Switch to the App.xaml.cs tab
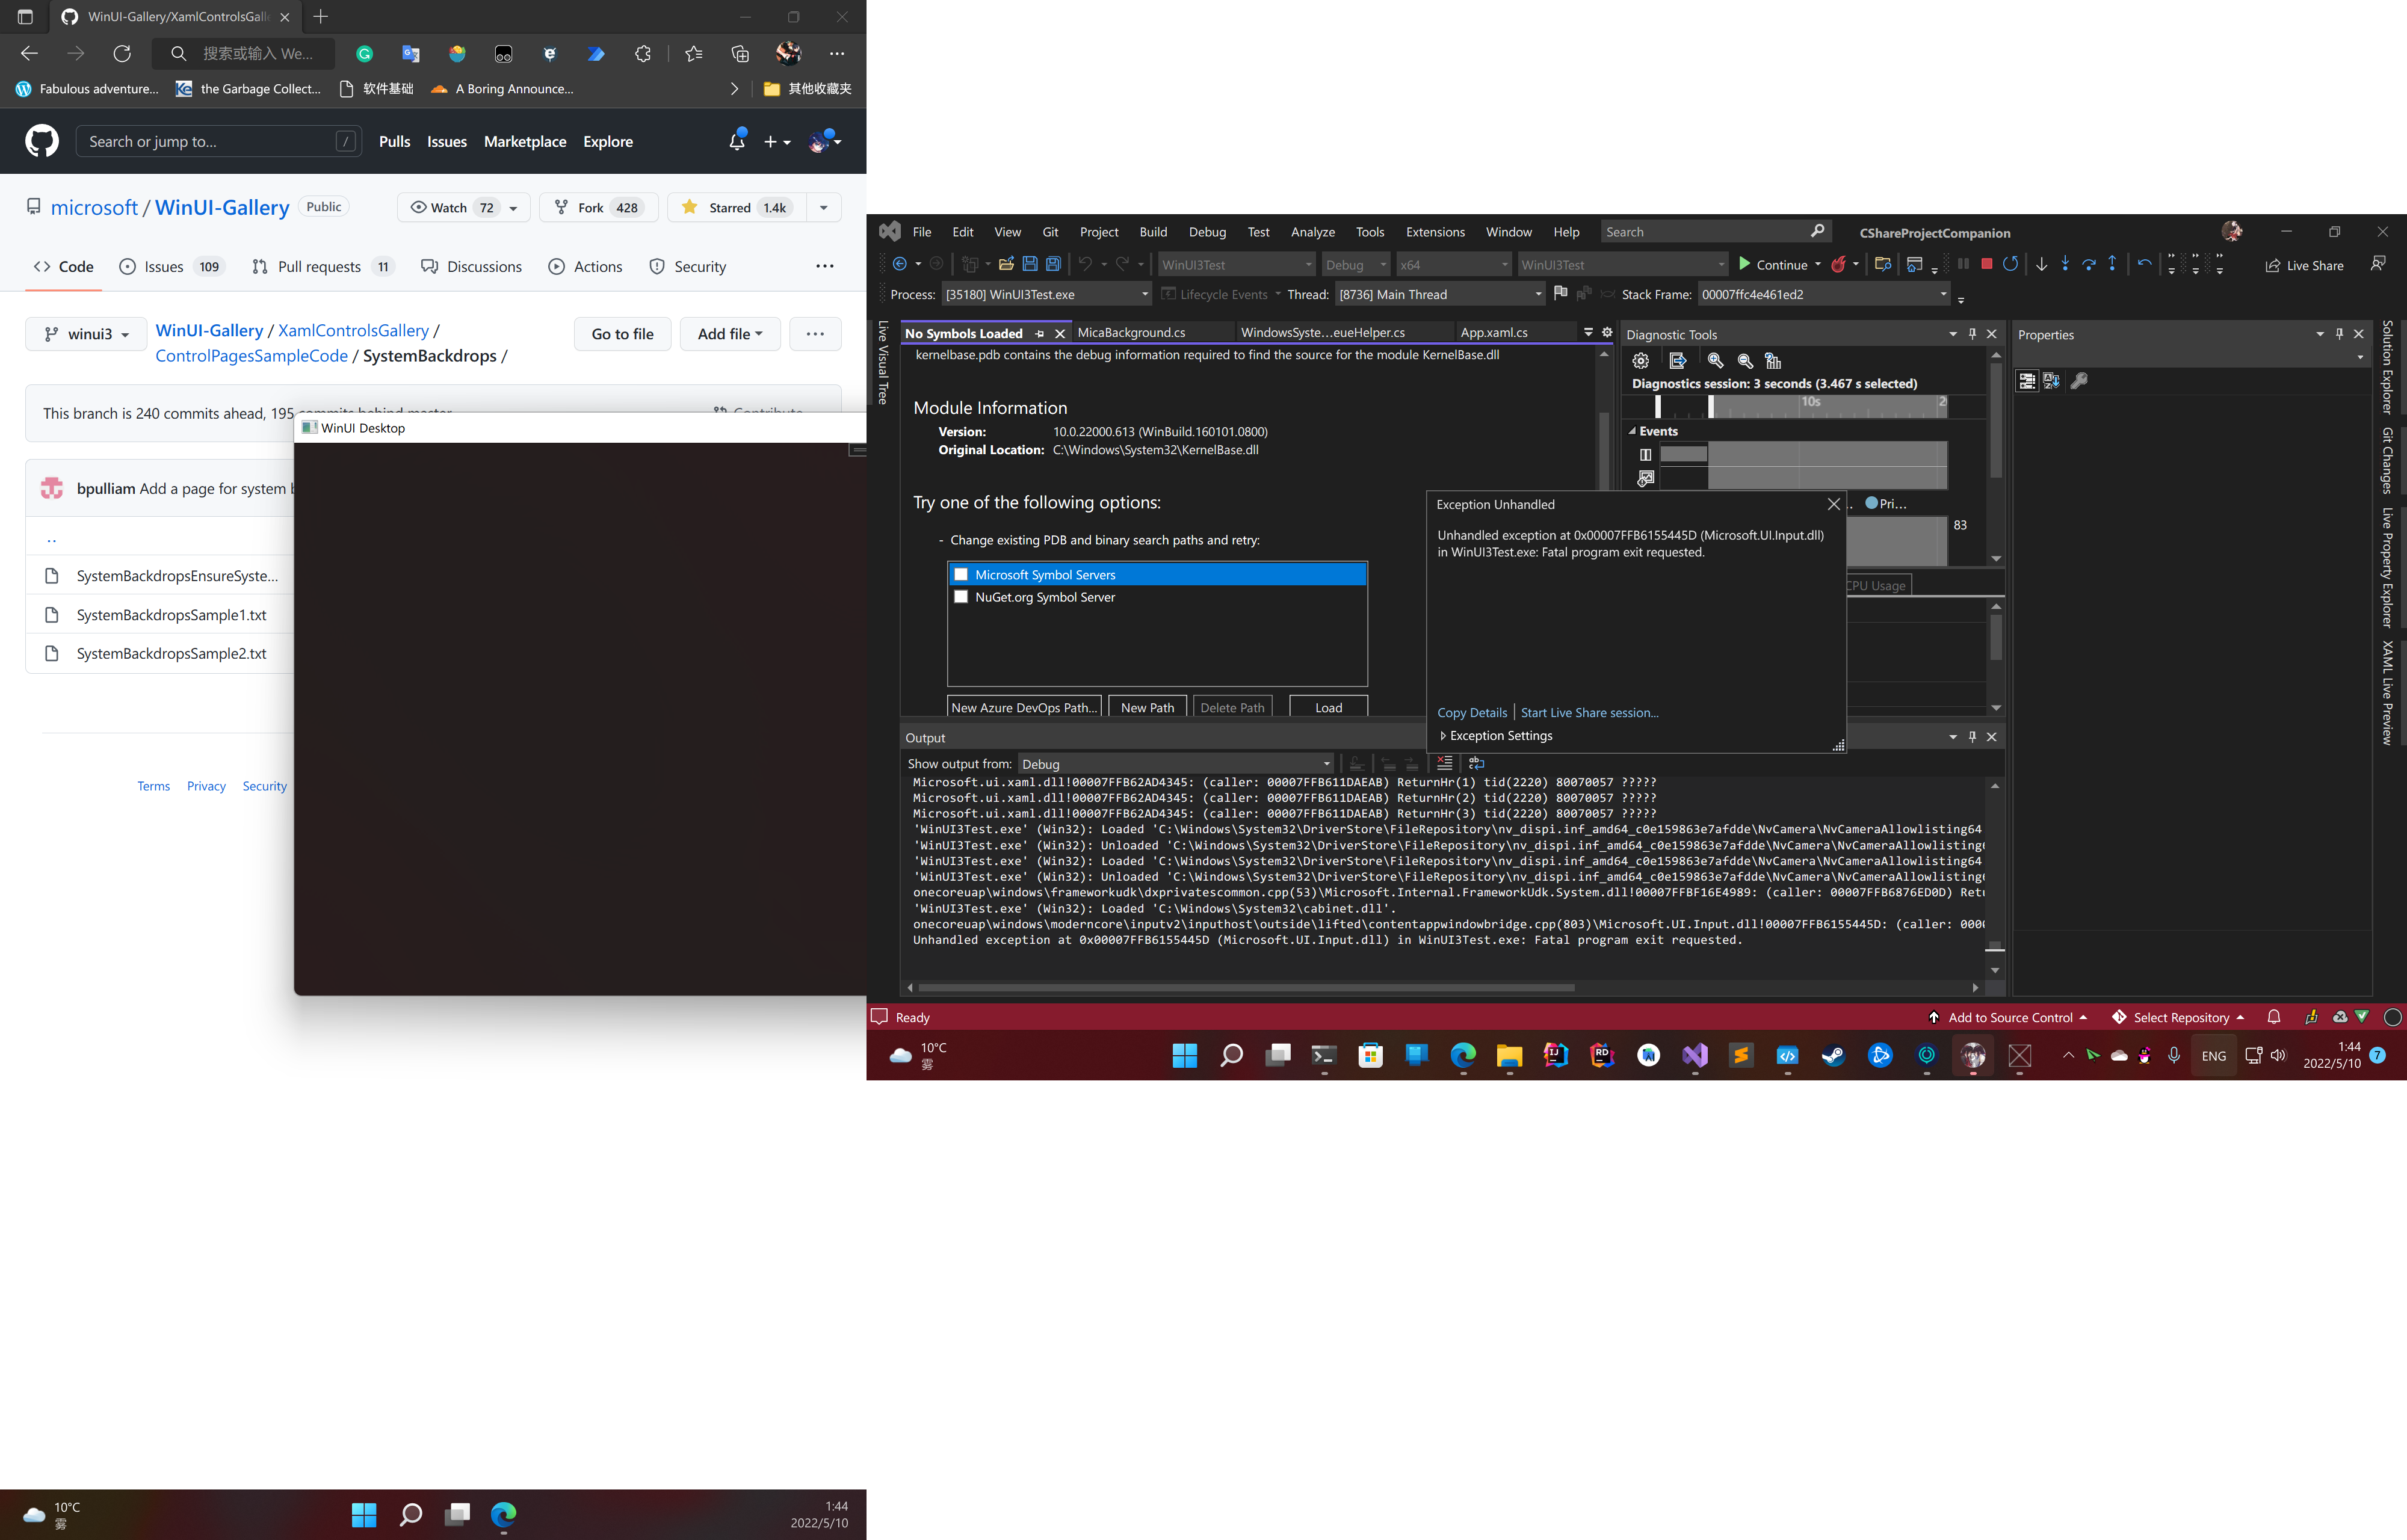This screenshot has width=2407, height=1540. [x=1494, y=332]
